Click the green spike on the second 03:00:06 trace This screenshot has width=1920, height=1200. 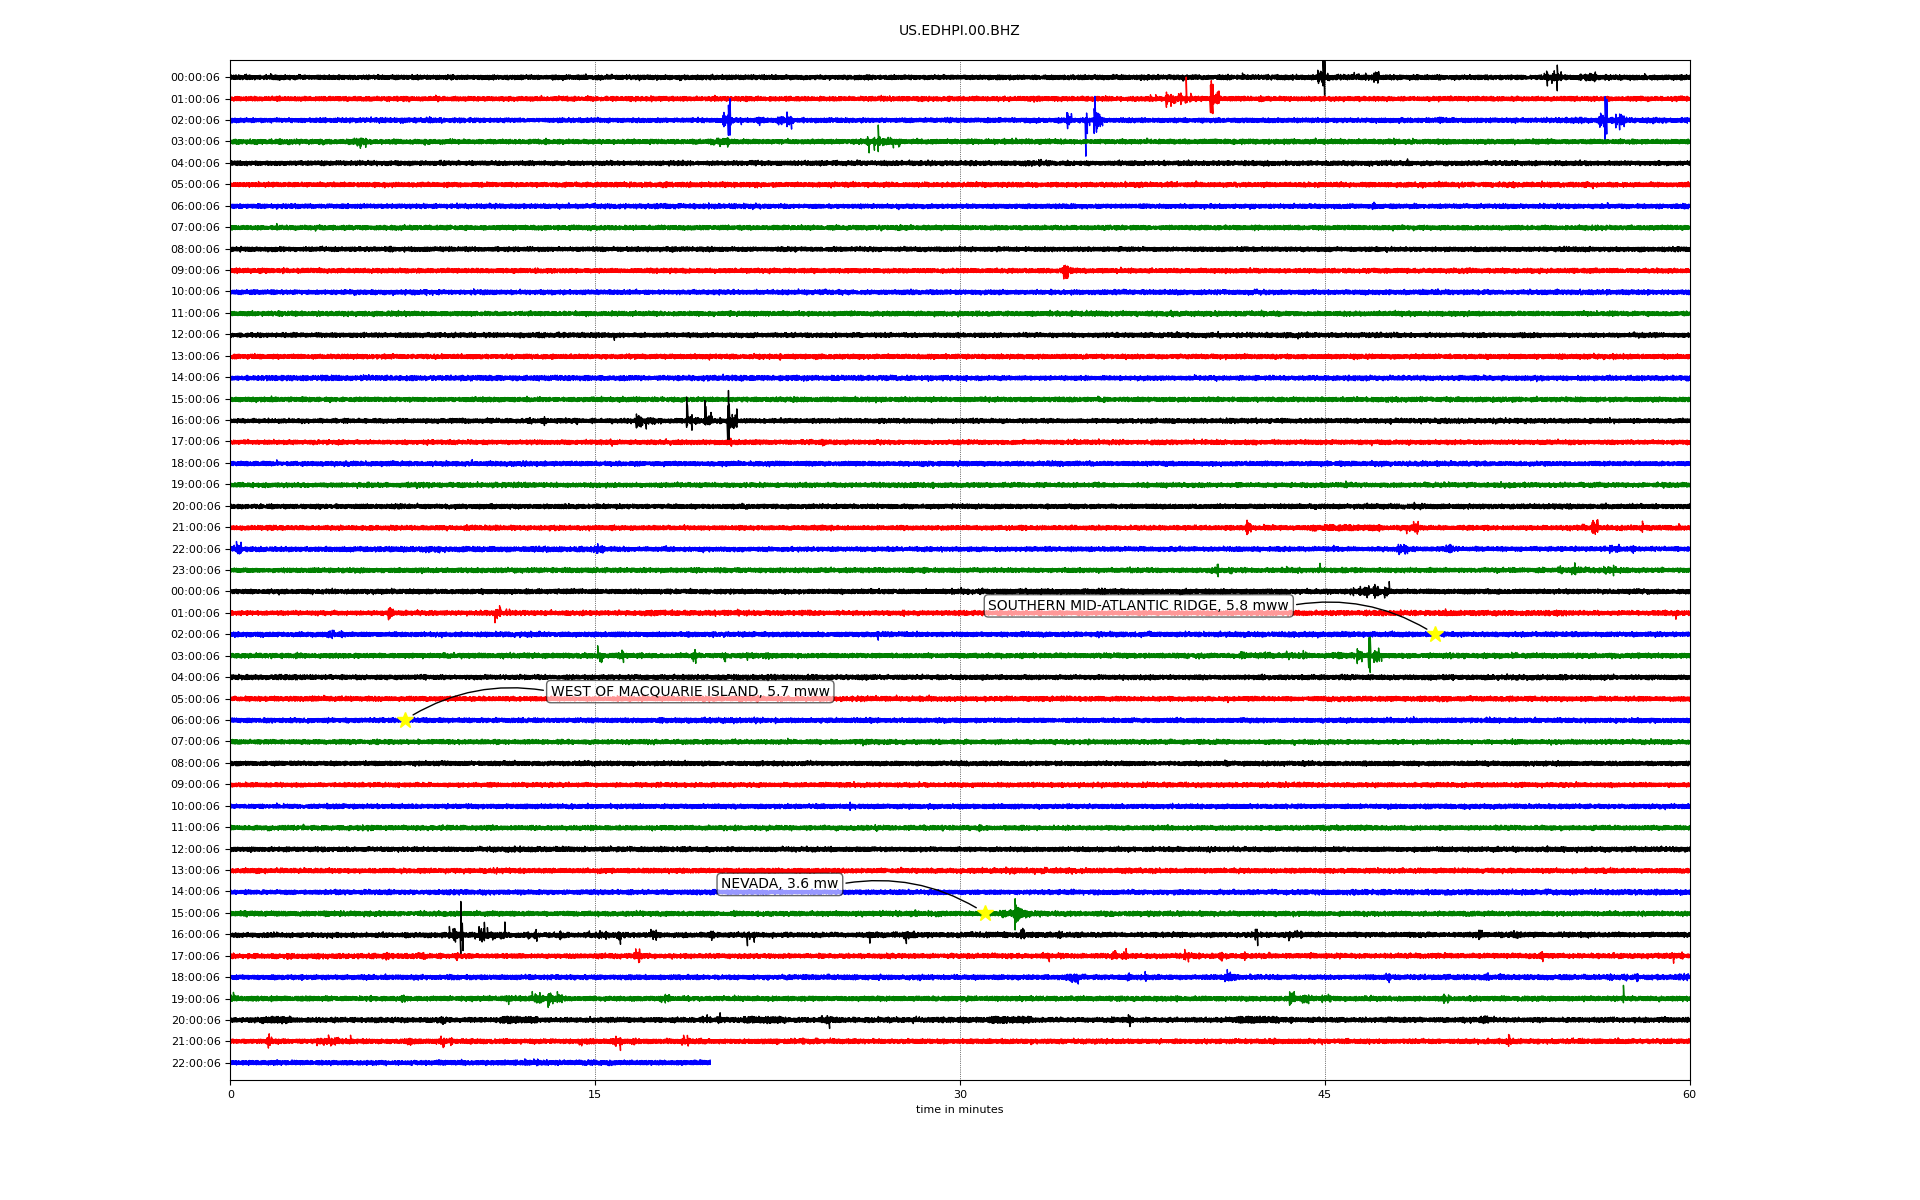1369,655
